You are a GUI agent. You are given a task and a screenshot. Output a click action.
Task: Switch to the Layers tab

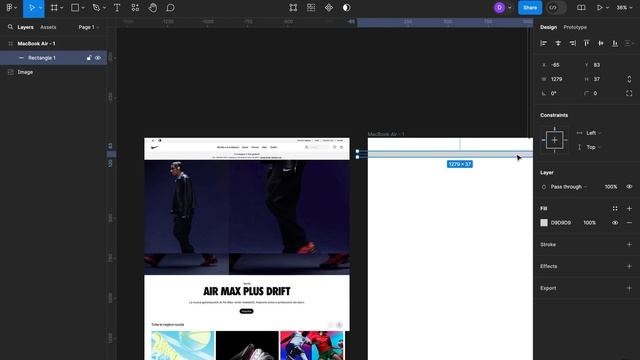click(x=25, y=27)
